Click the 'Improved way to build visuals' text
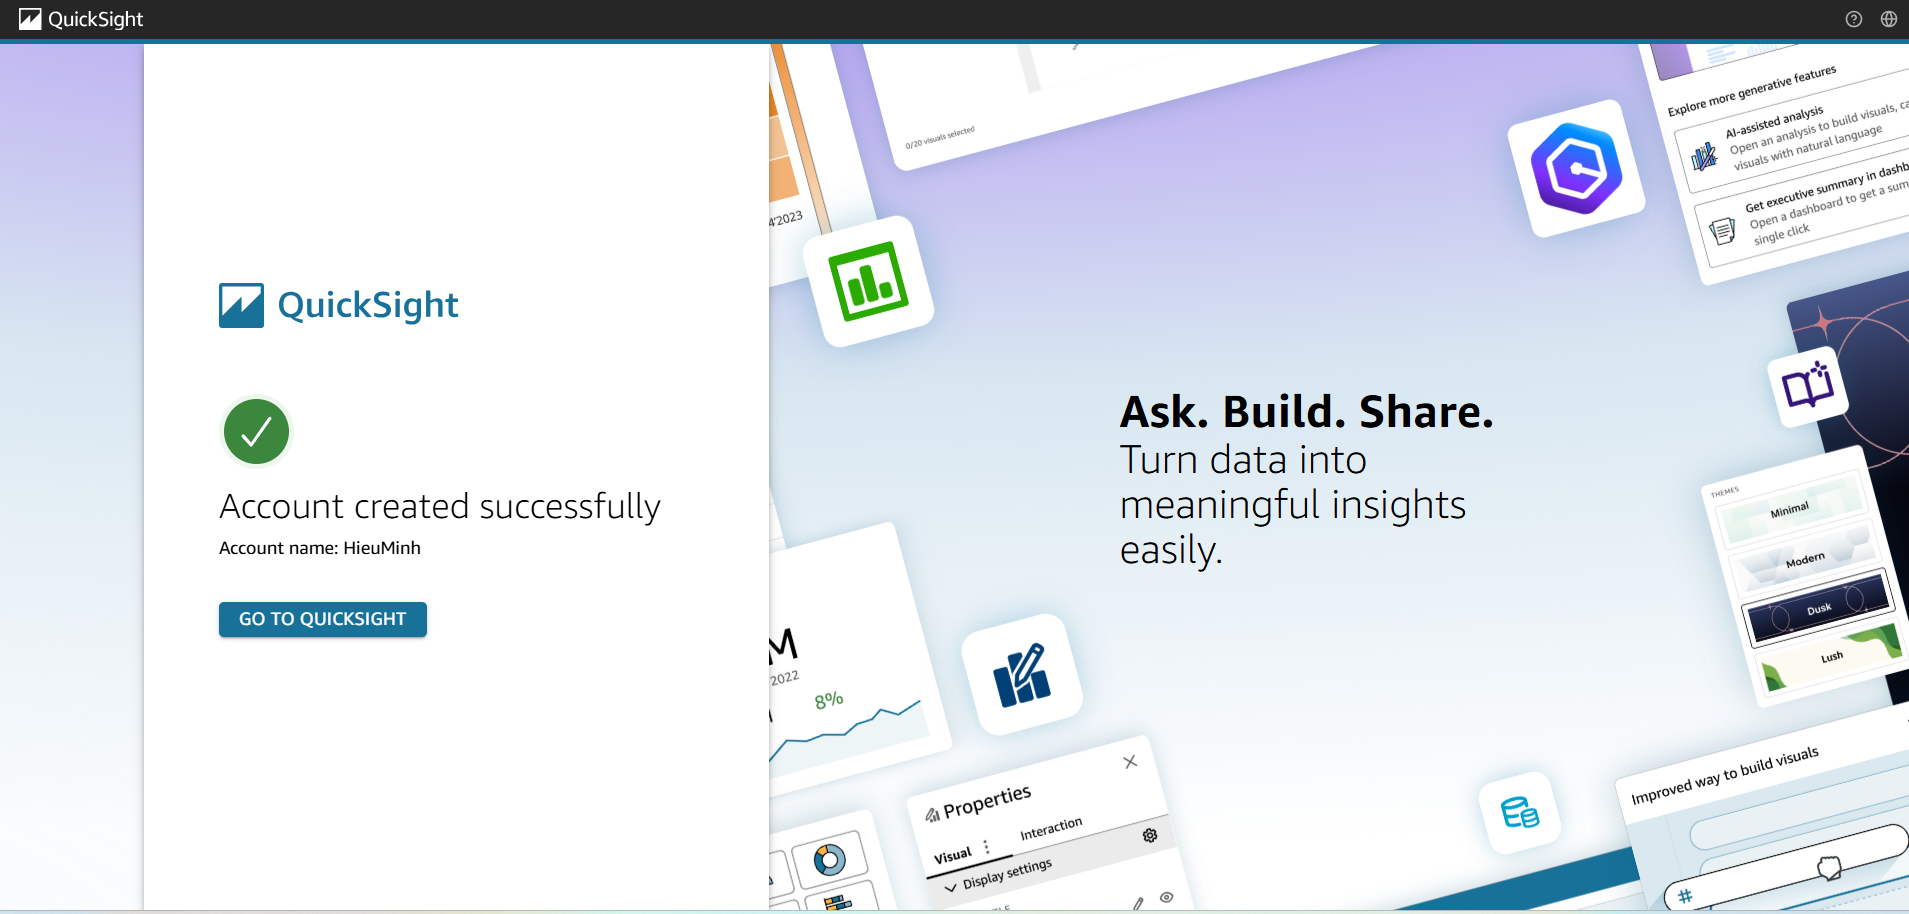1909x914 pixels. (x=1725, y=775)
